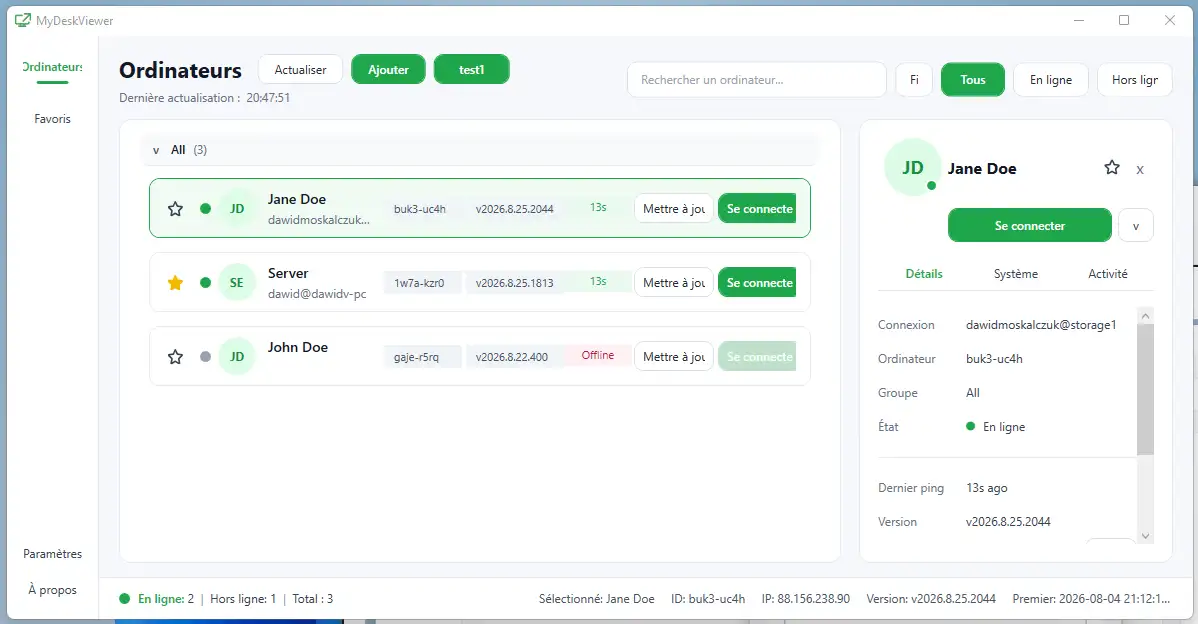The width and height of the screenshot is (1198, 624).
Task: Open dropdown arrow next to Se connecter
Action: (1135, 226)
